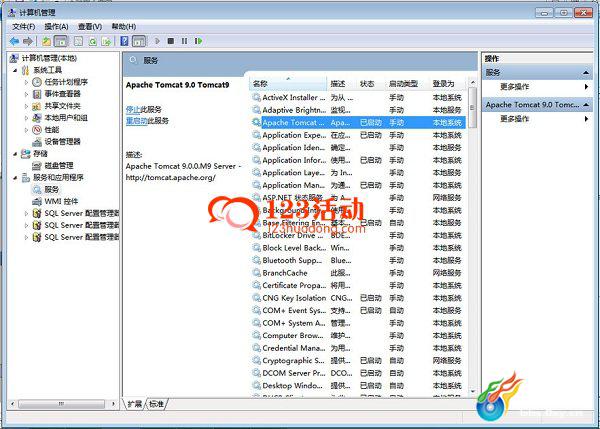Viewport: 600px width, 429px height.
Task: Open the 查看(V) menu
Action: 90,26
